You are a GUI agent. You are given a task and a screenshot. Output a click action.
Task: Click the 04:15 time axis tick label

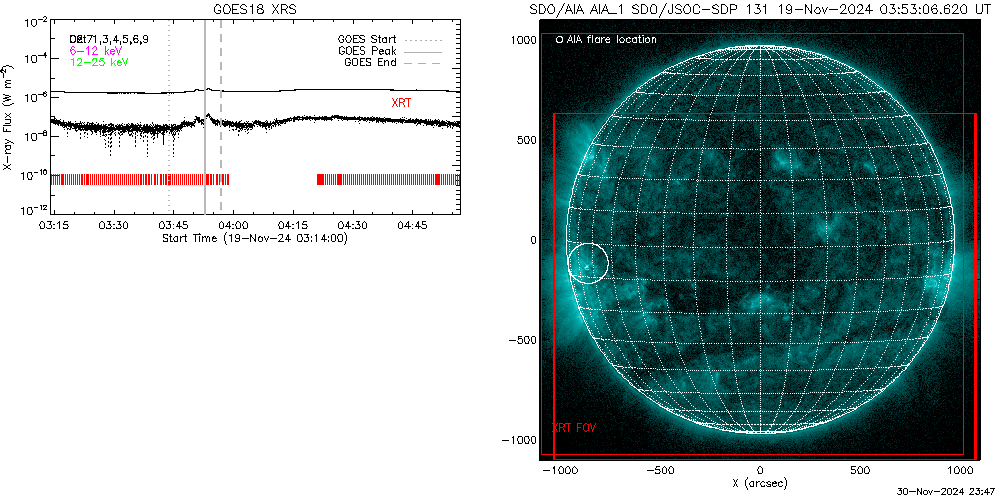tap(293, 225)
